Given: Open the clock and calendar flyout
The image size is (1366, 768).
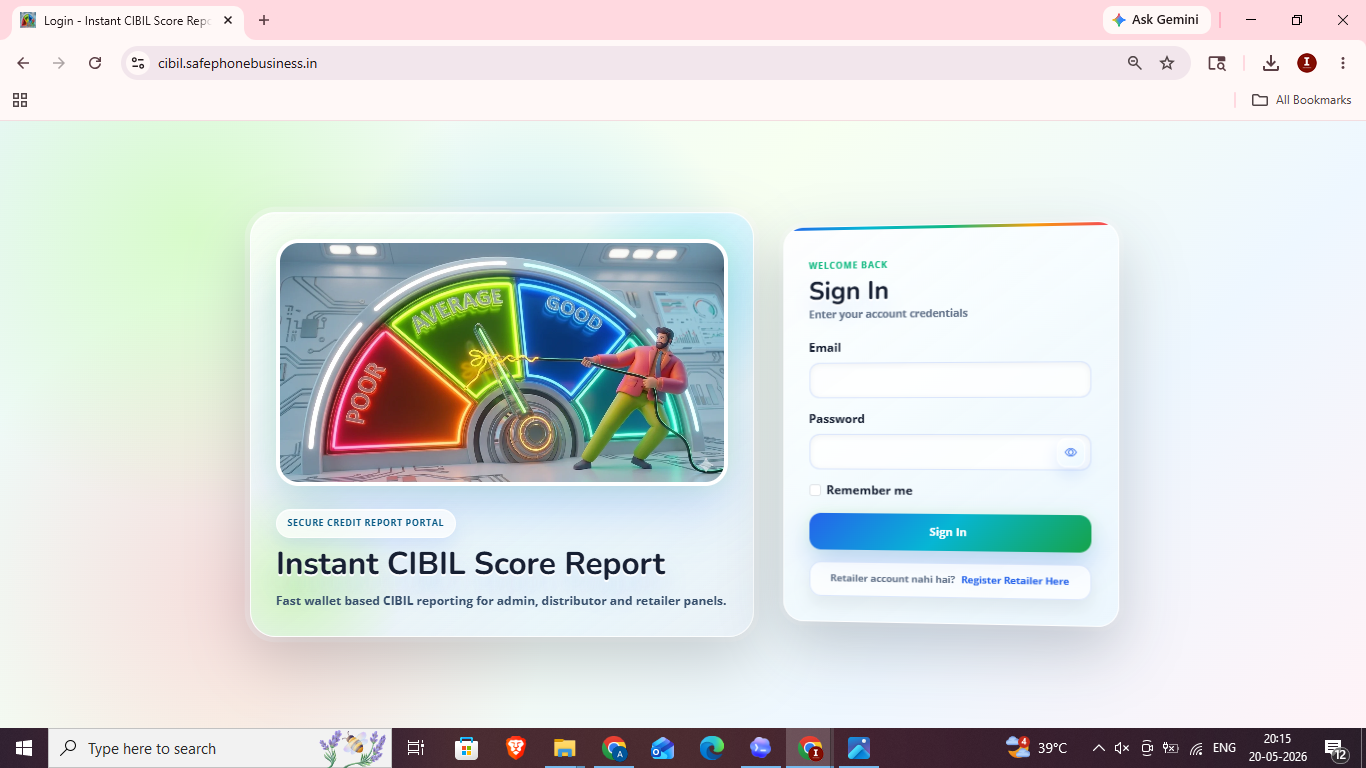Looking at the screenshot, I should click(x=1277, y=748).
